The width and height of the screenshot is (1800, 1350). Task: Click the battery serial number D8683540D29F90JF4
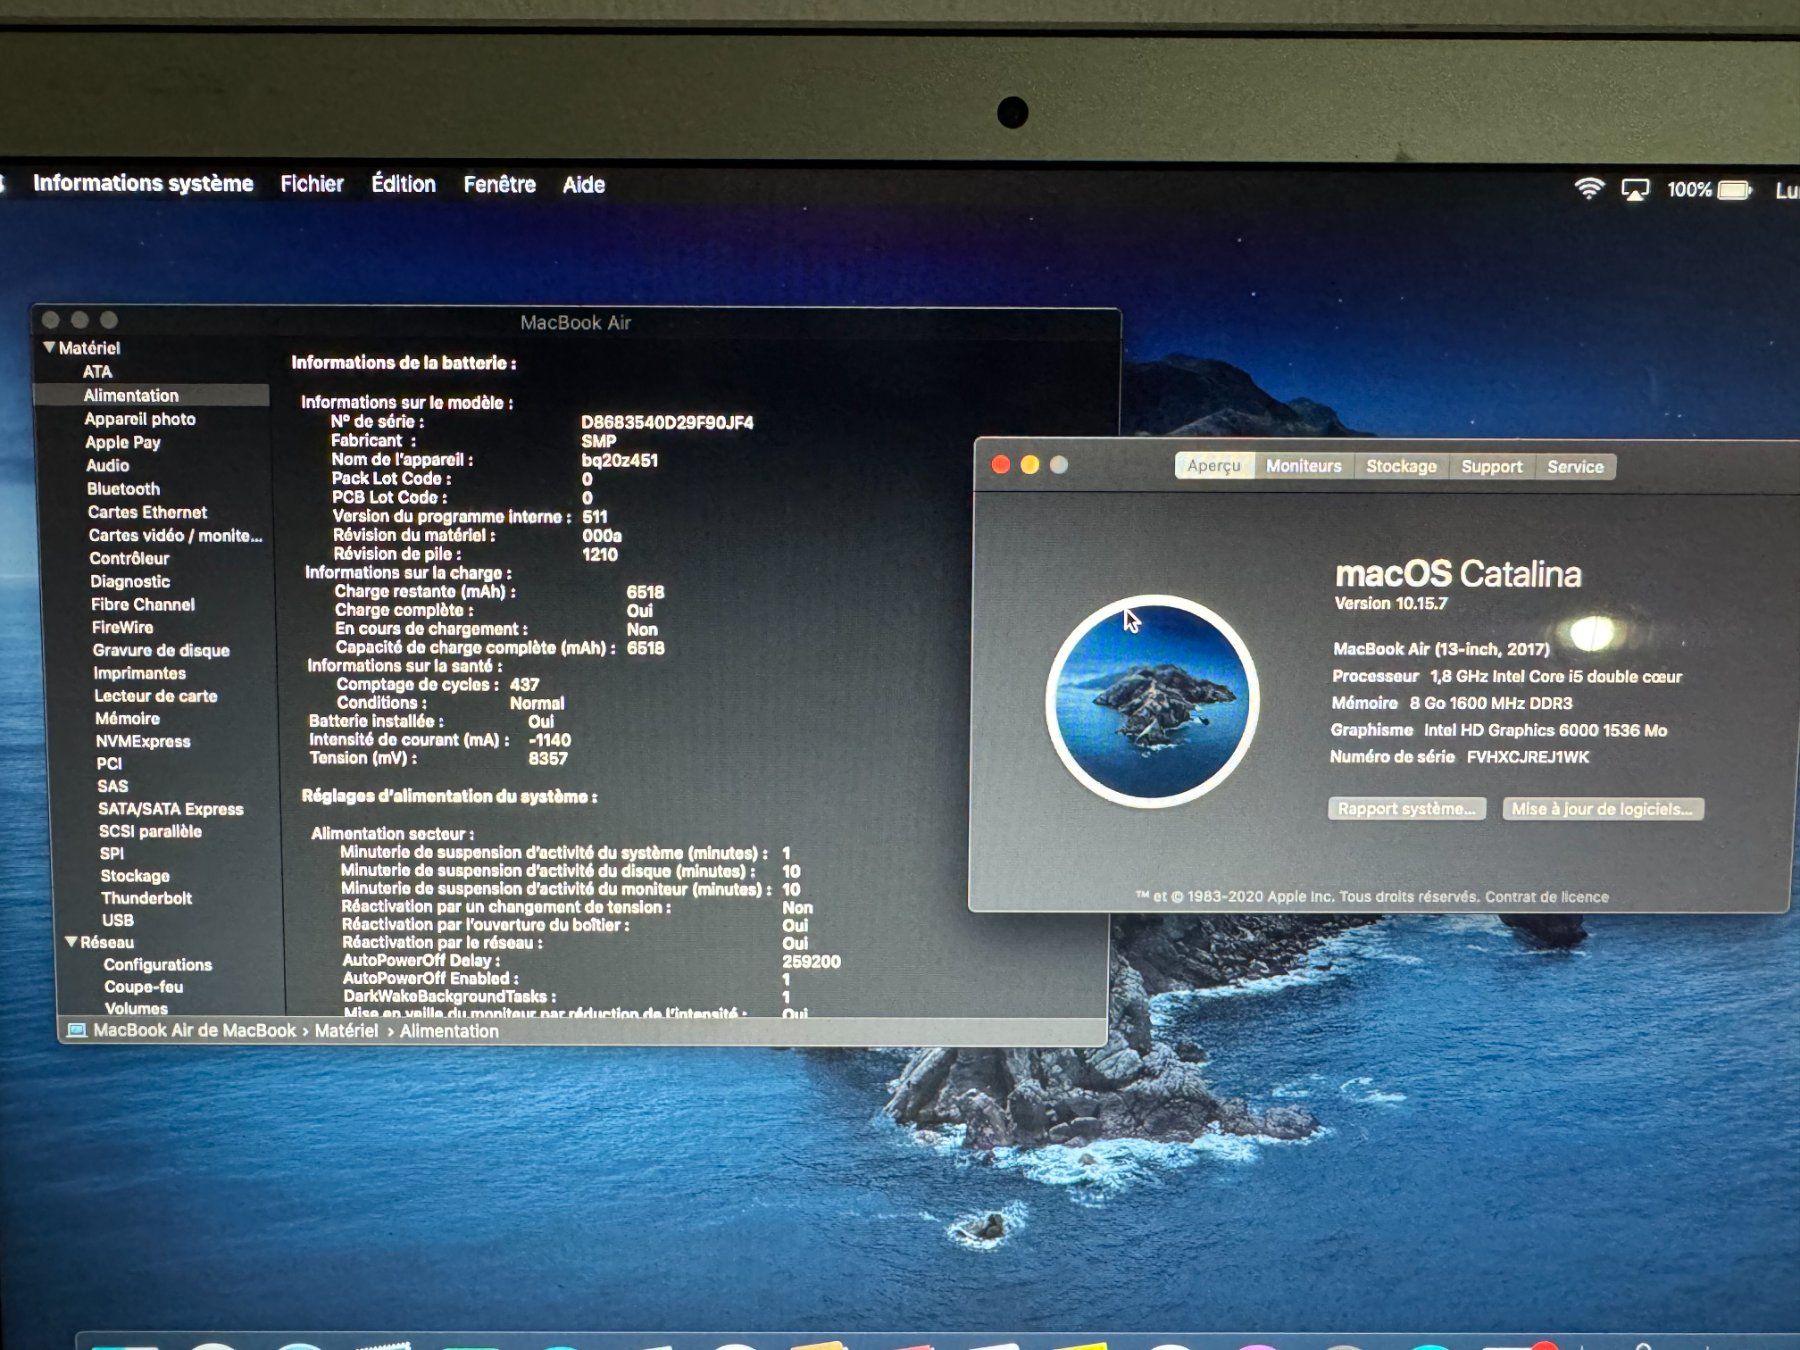(x=667, y=422)
